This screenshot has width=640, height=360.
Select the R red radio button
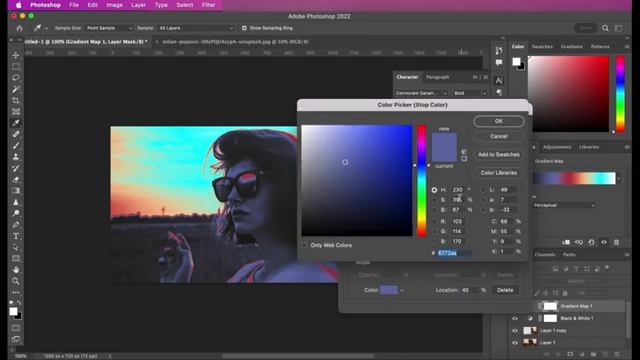[x=434, y=221]
